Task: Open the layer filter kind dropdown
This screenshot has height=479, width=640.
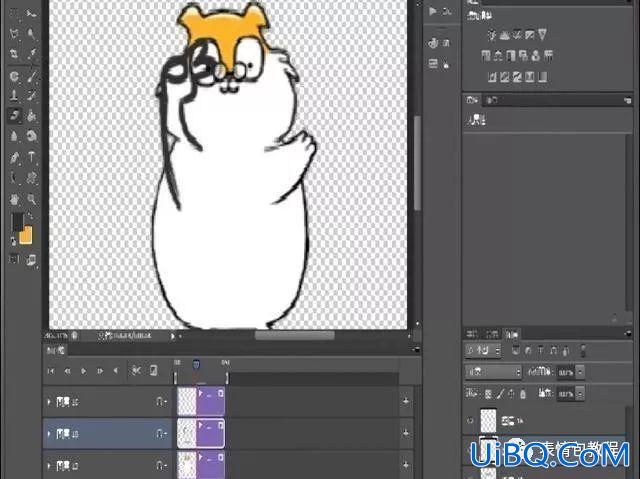Action: tap(483, 350)
